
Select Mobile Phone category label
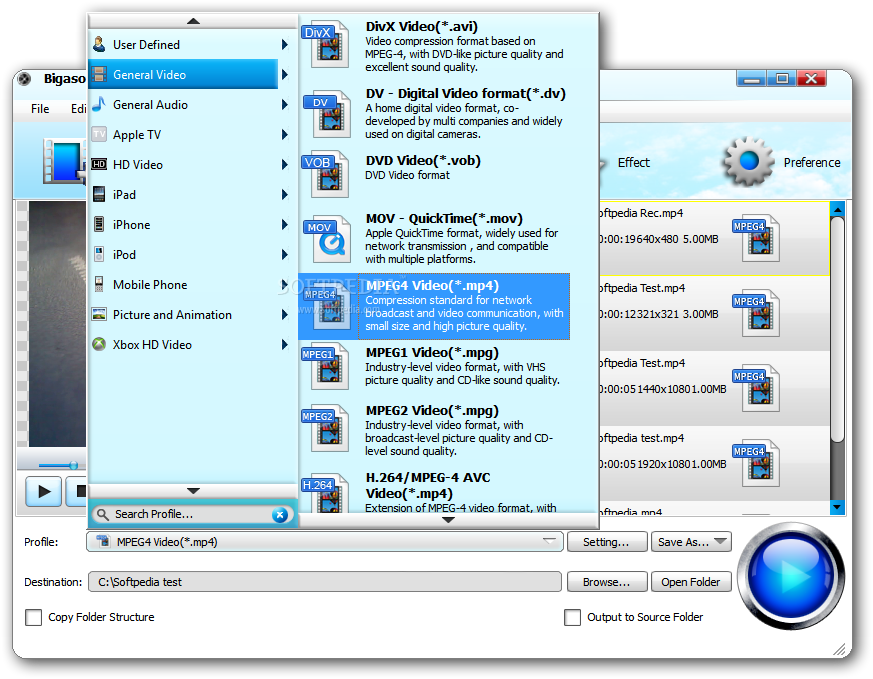[x=150, y=284]
